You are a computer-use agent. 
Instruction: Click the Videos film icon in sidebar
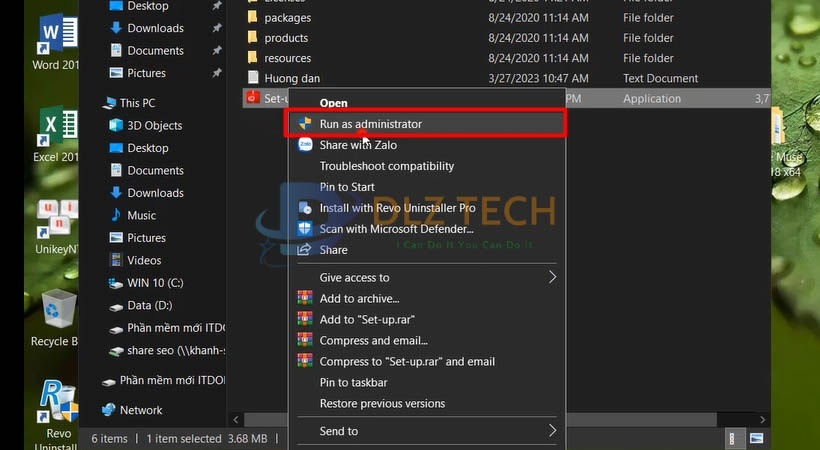[116, 260]
